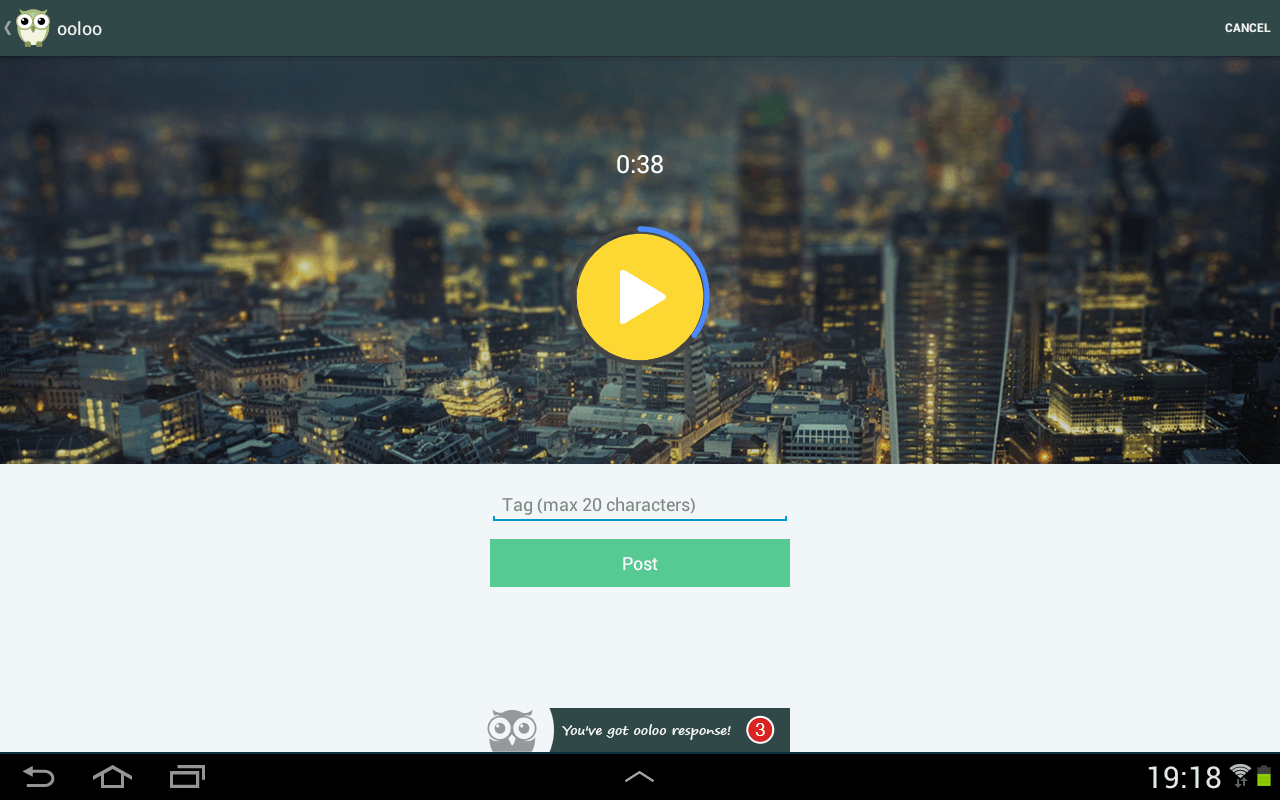Tap the ooloo owl logo icon
Viewport: 1280px width, 800px height.
point(33,28)
